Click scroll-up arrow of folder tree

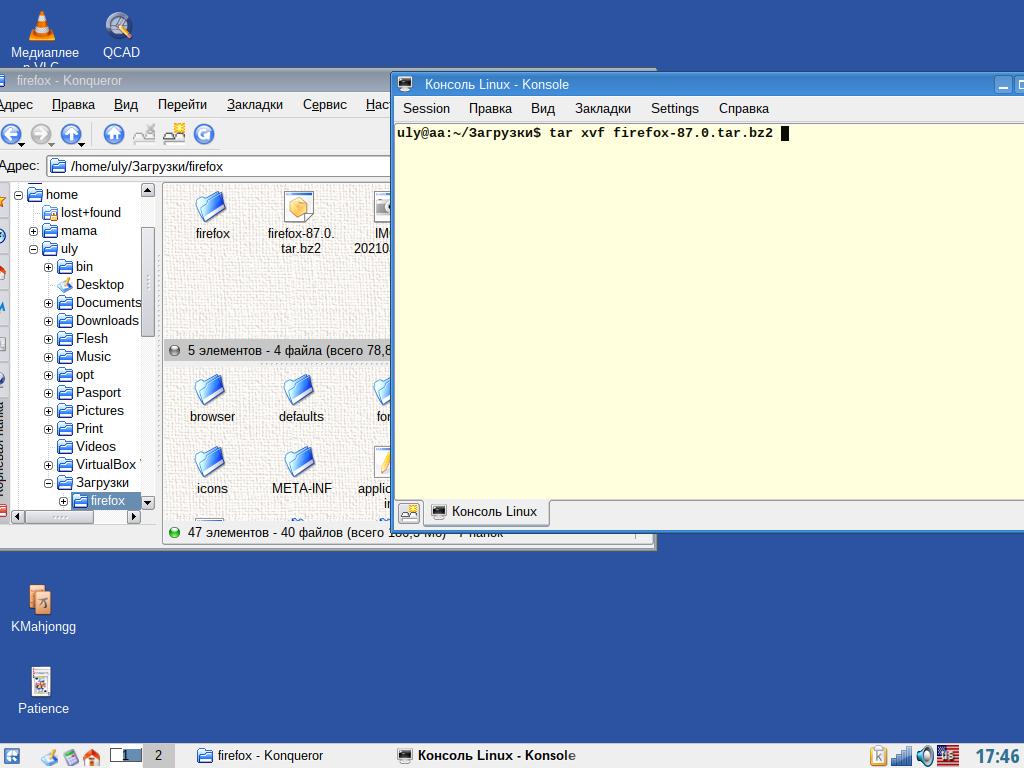[x=148, y=190]
